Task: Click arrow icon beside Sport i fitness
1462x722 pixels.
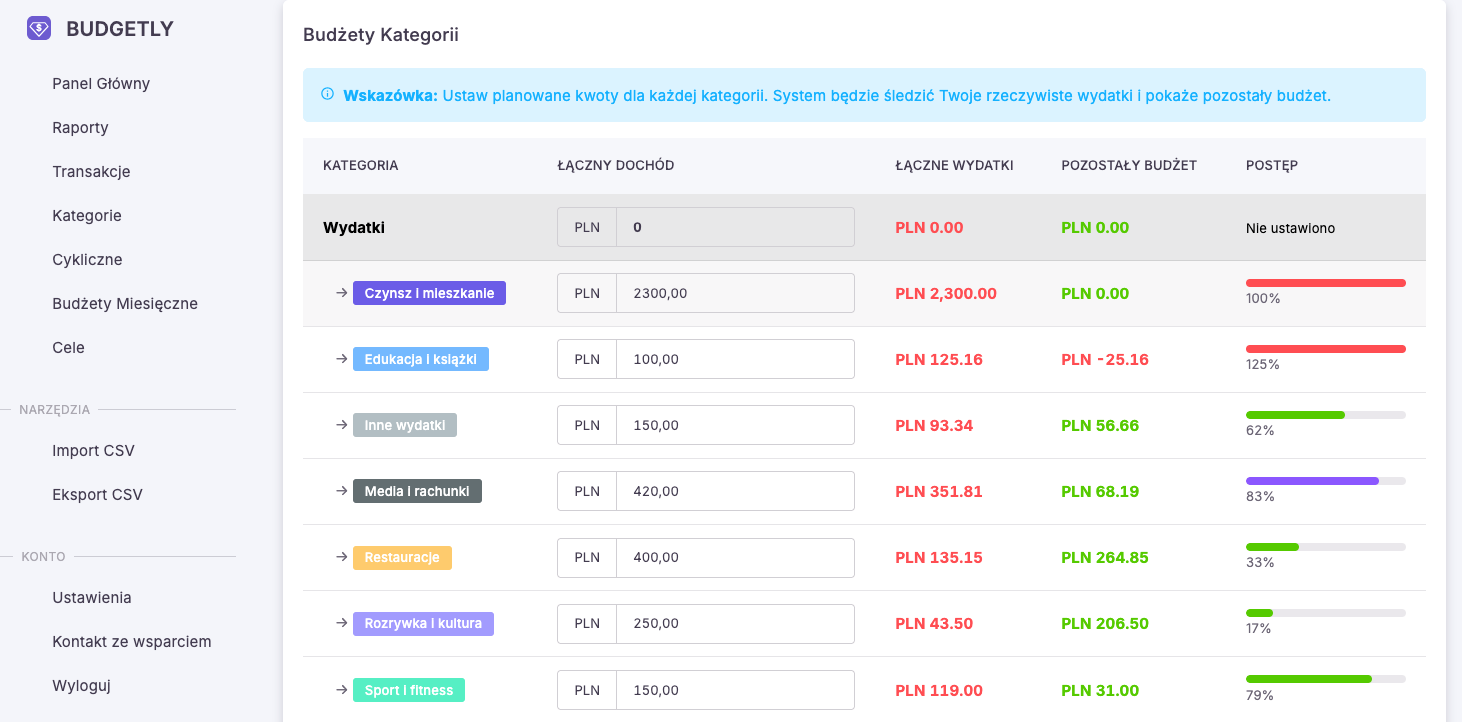Action: [x=341, y=690]
